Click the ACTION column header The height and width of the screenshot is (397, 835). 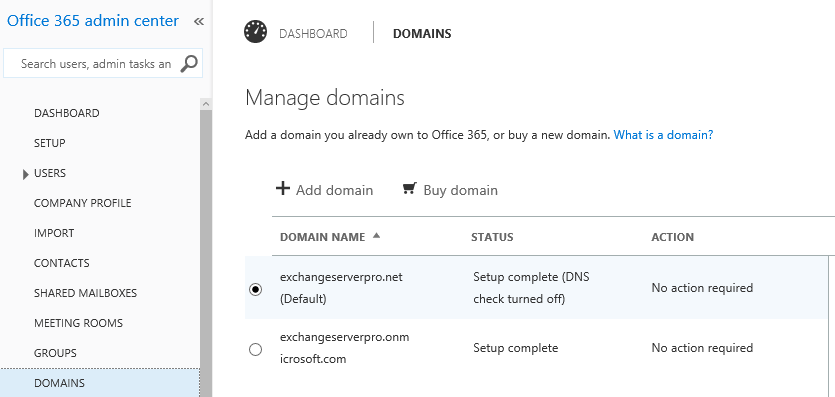(x=673, y=237)
